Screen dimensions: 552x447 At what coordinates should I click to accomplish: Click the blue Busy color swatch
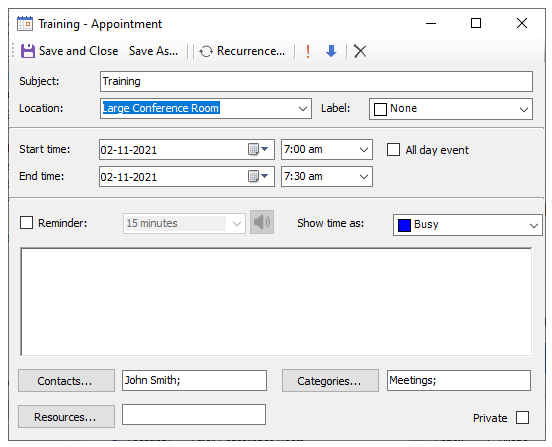pyautogui.click(x=404, y=225)
